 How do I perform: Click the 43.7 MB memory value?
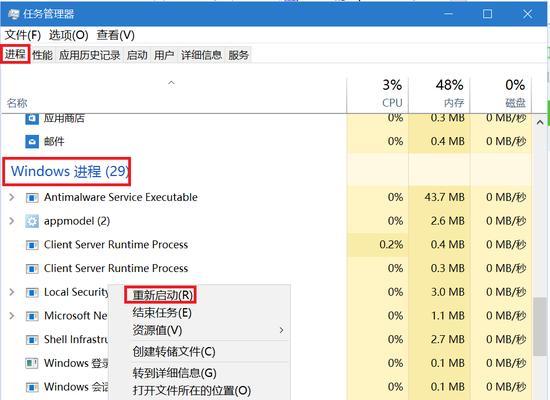(x=444, y=197)
